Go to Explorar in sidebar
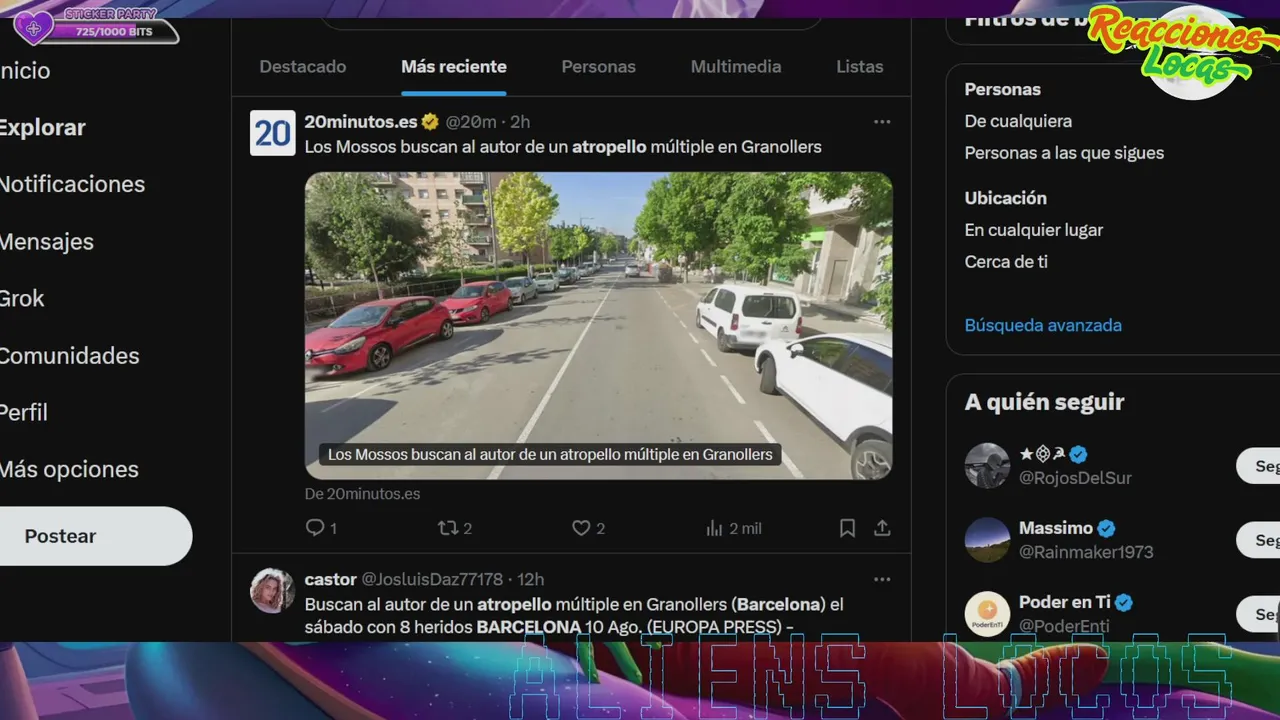 42,128
